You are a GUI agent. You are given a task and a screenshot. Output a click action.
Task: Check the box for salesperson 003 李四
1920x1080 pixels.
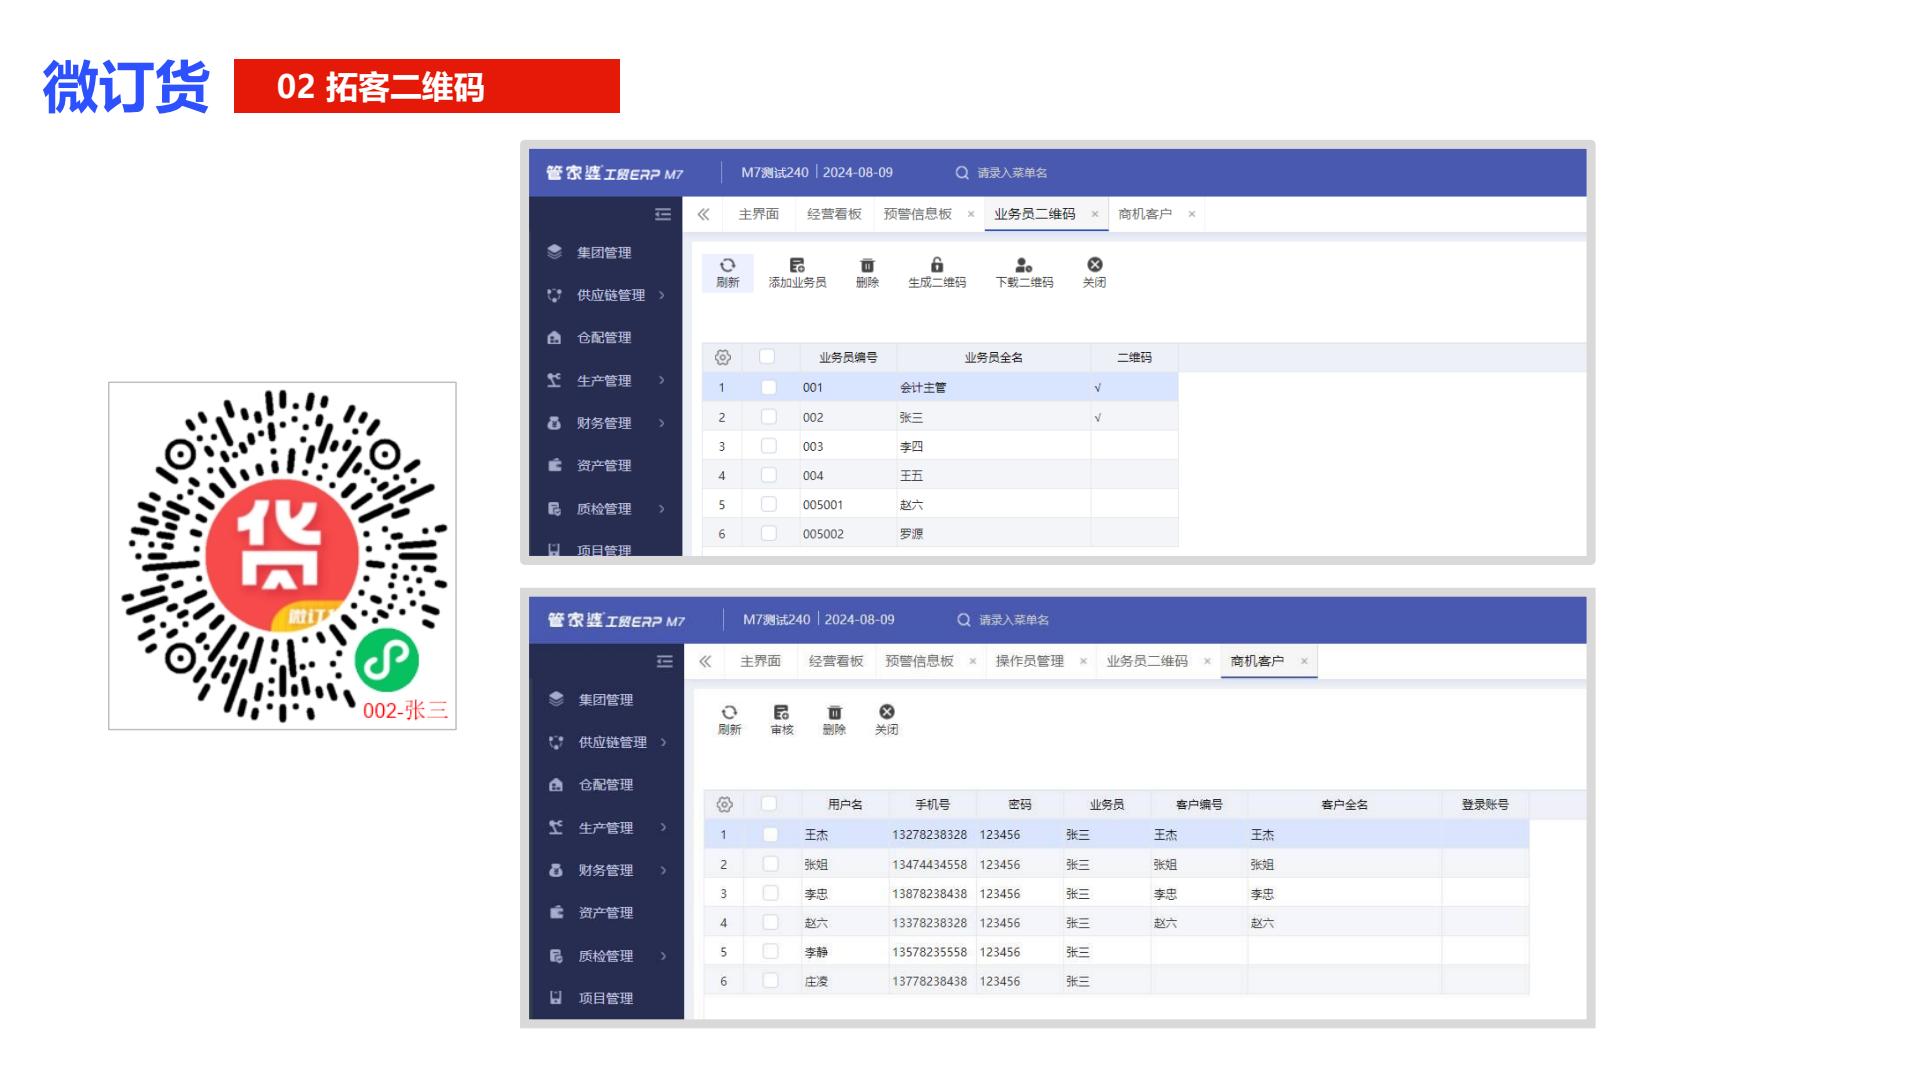click(768, 446)
